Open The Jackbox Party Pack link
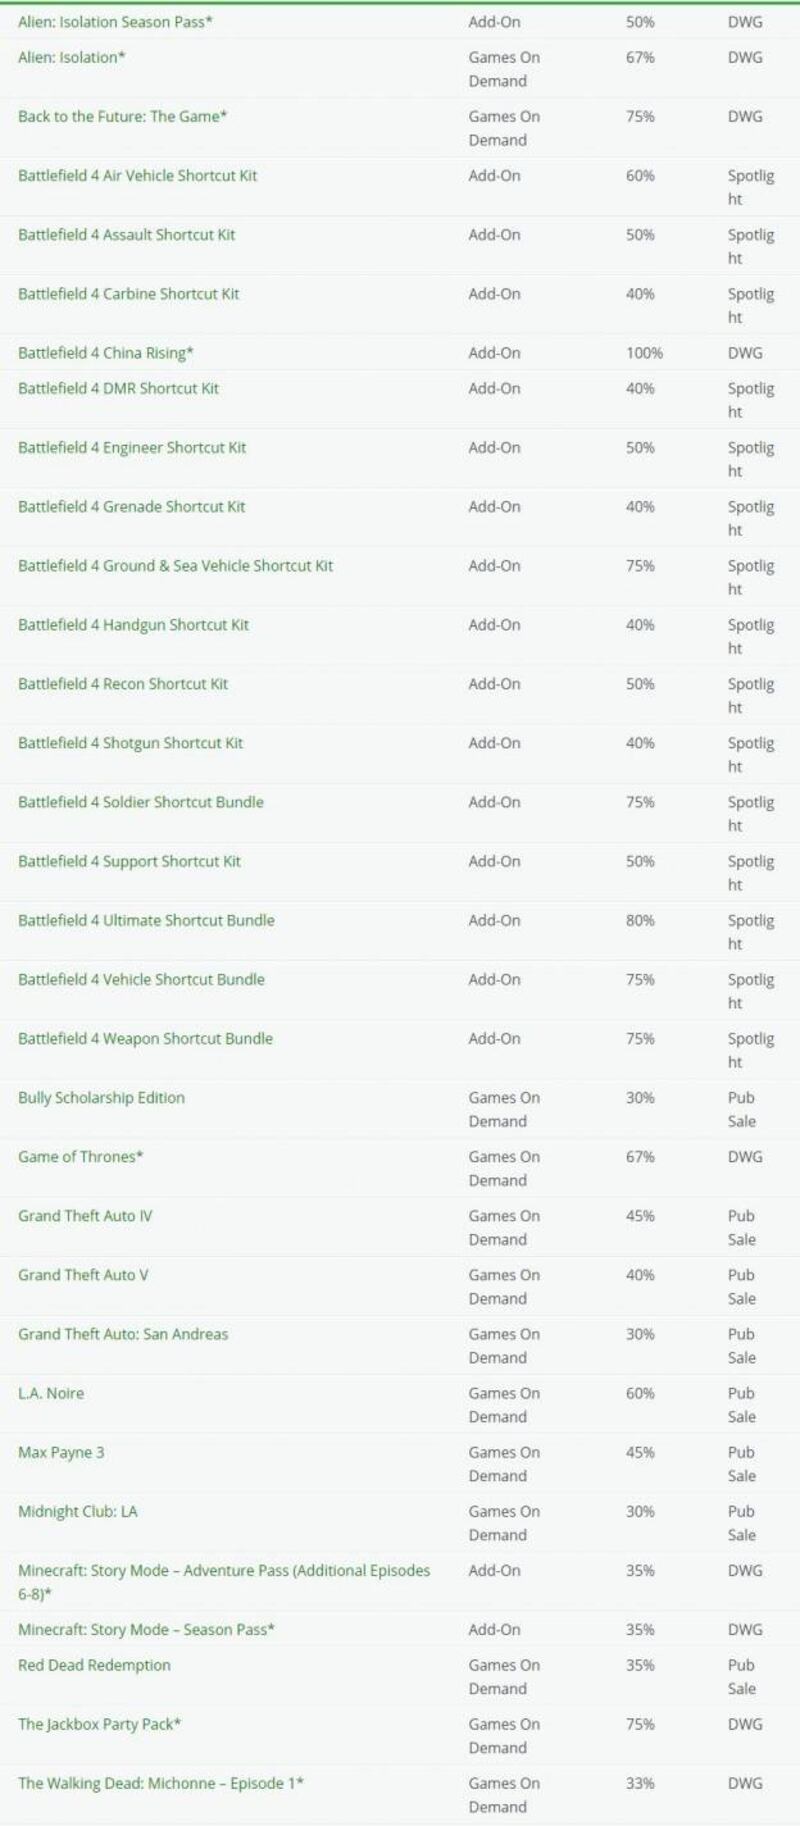This screenshot has width=800, height=1826. coord(99,1724)
